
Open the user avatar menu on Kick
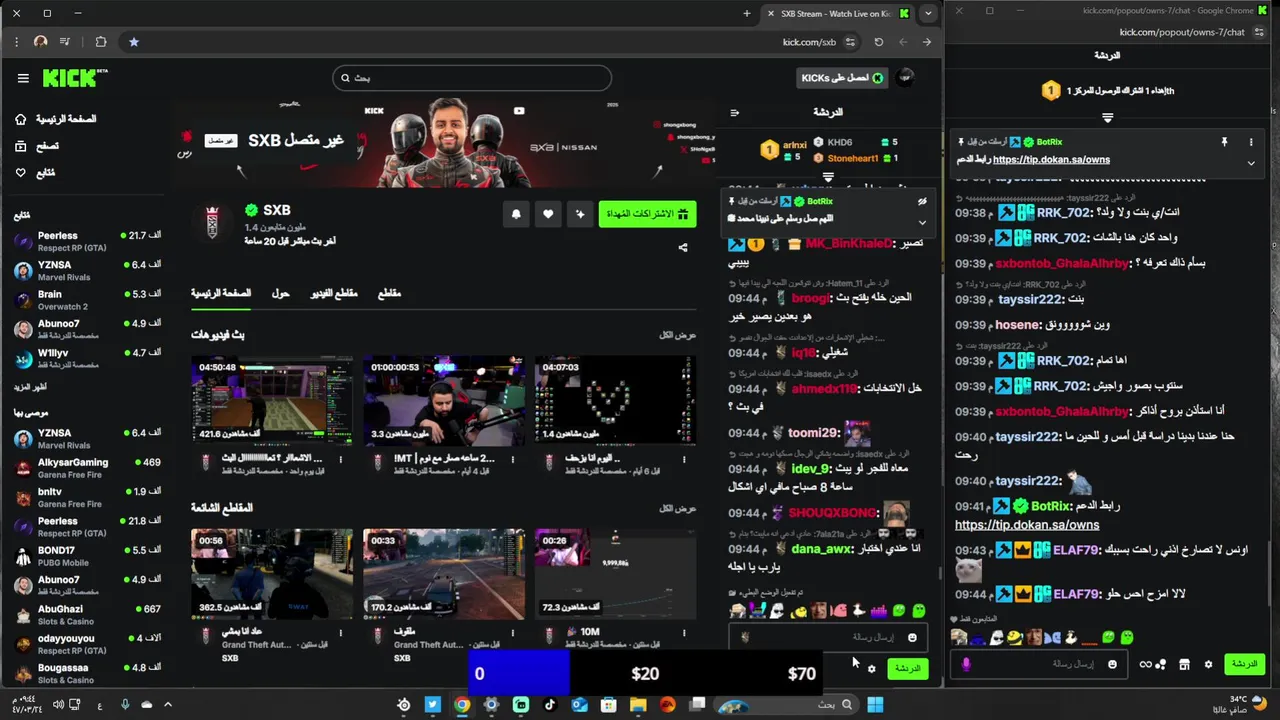906,77
